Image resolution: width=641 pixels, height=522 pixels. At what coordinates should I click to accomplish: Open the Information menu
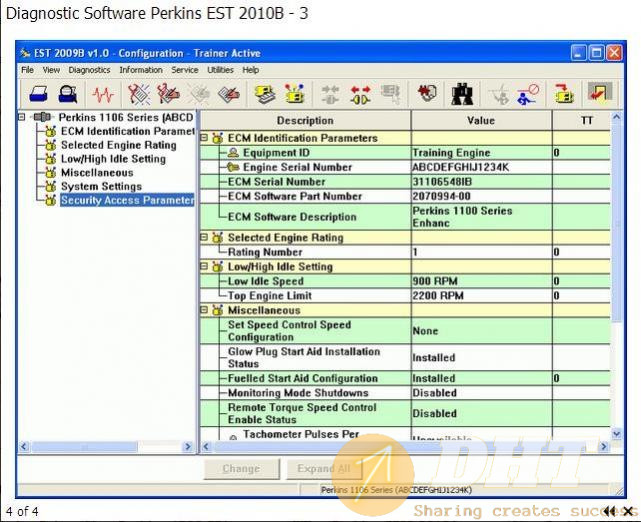[x=141, y=70]
